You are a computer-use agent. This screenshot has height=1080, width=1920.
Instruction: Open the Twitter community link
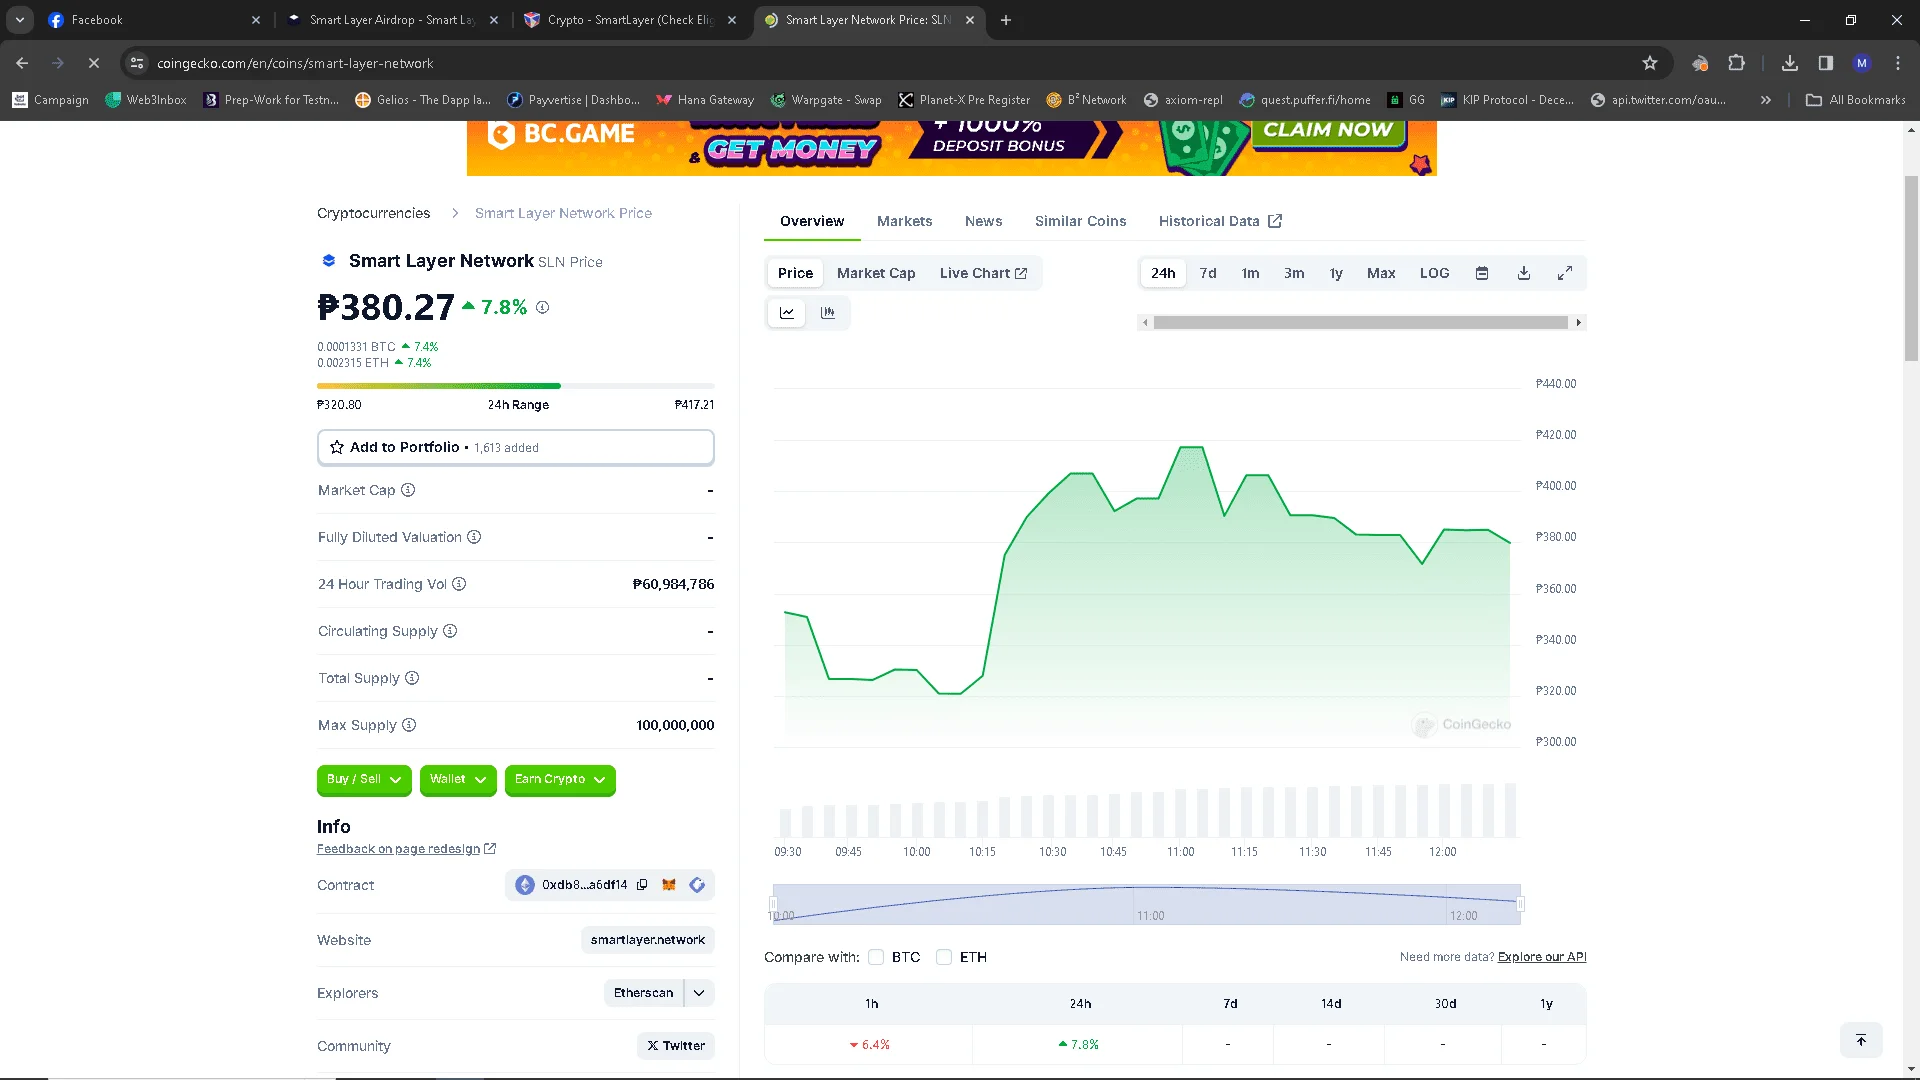(x=676, y=1046)
